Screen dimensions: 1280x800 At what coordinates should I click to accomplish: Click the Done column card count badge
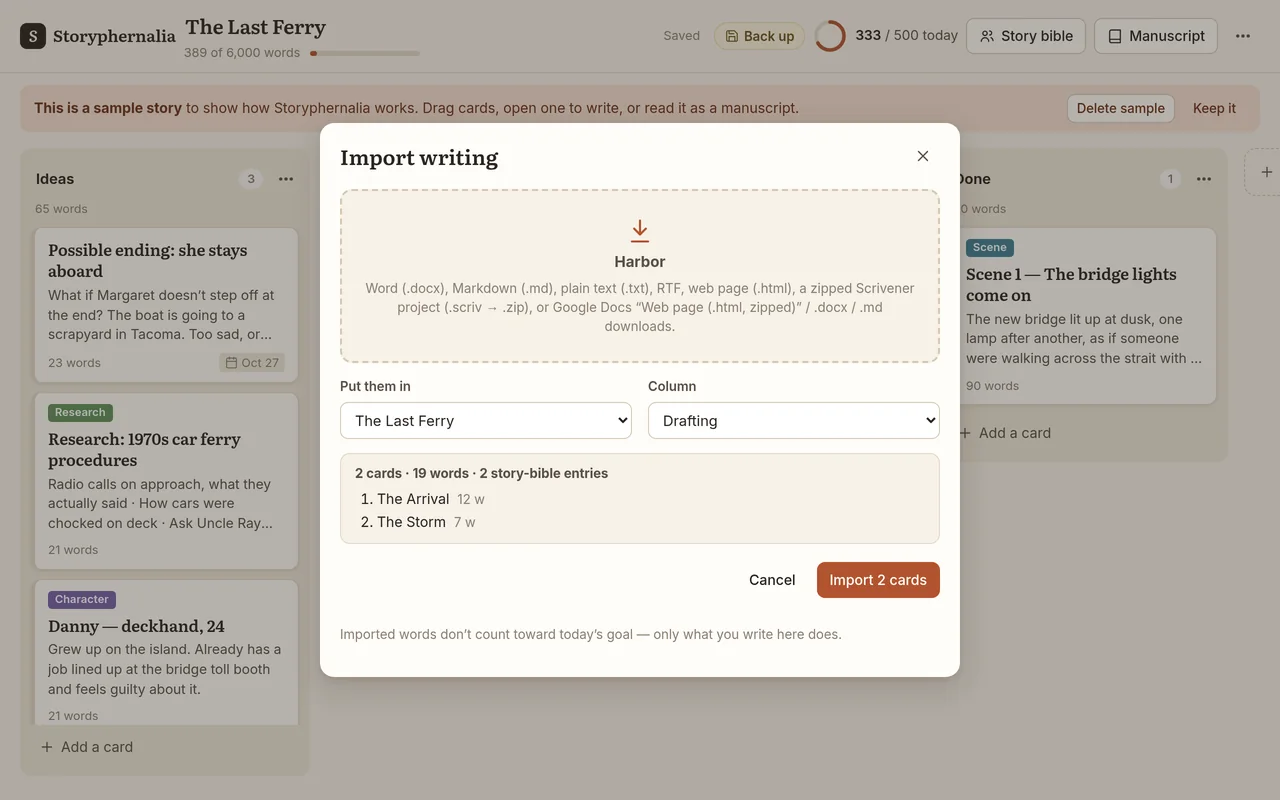[x=1169, y=179]
